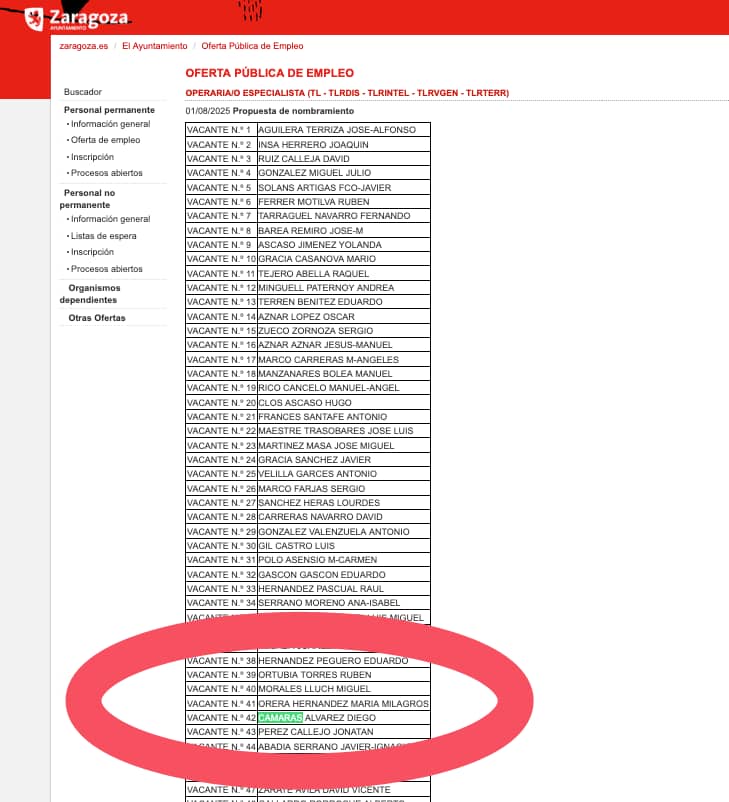Select Personal no permanente section heading
This screenshot has width=729, height=802.
tap(87, 199)
